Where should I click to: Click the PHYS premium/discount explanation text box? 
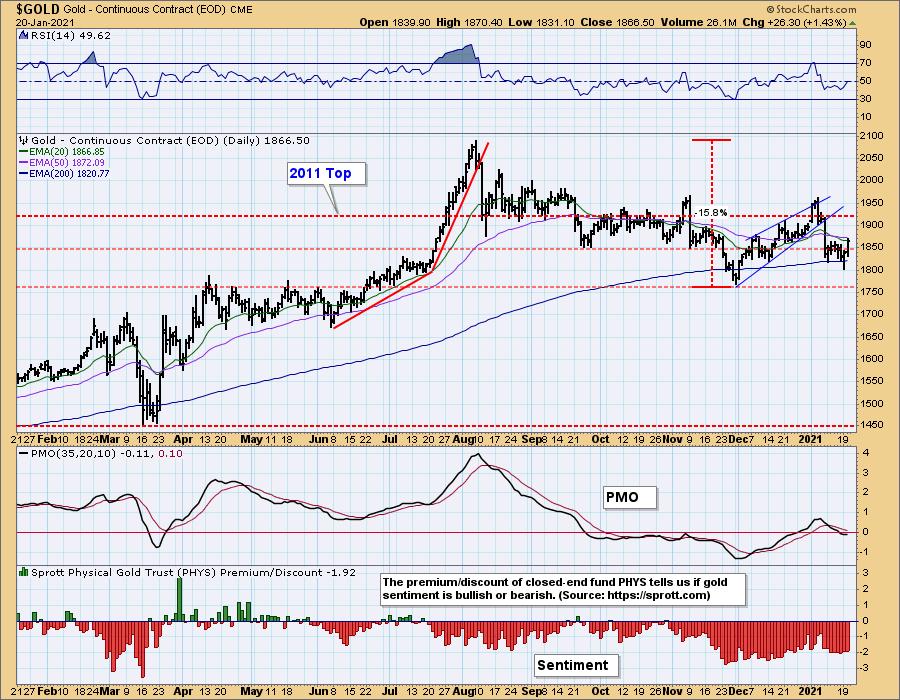[563, 589]
